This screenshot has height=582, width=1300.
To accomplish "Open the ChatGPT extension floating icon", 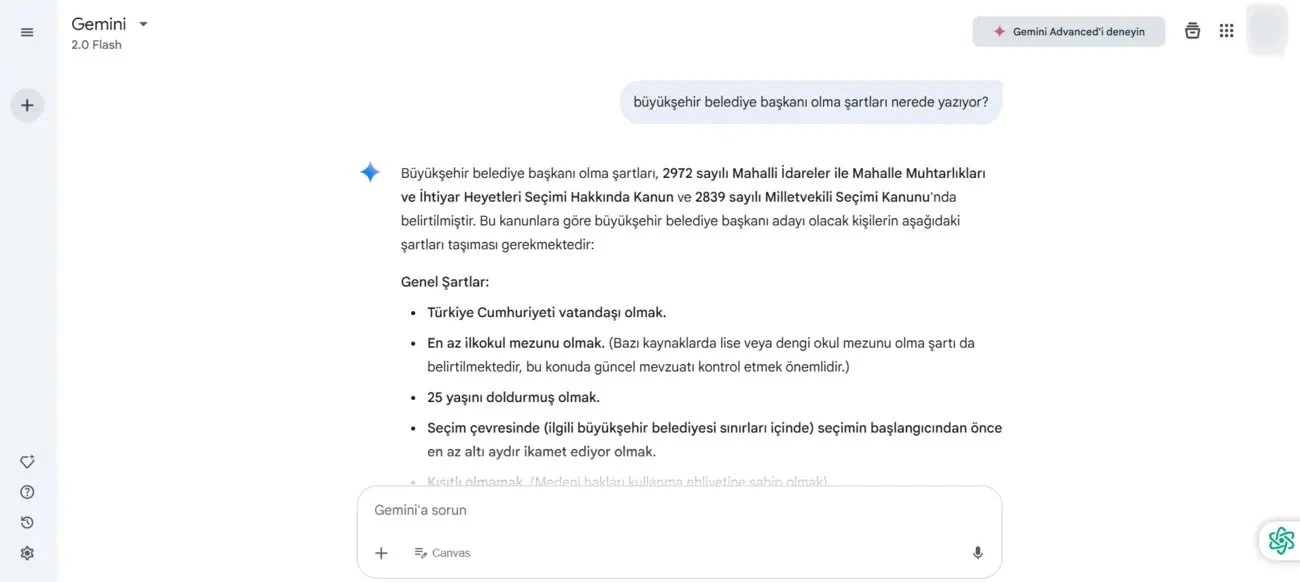I will [x=1281, y=541].
